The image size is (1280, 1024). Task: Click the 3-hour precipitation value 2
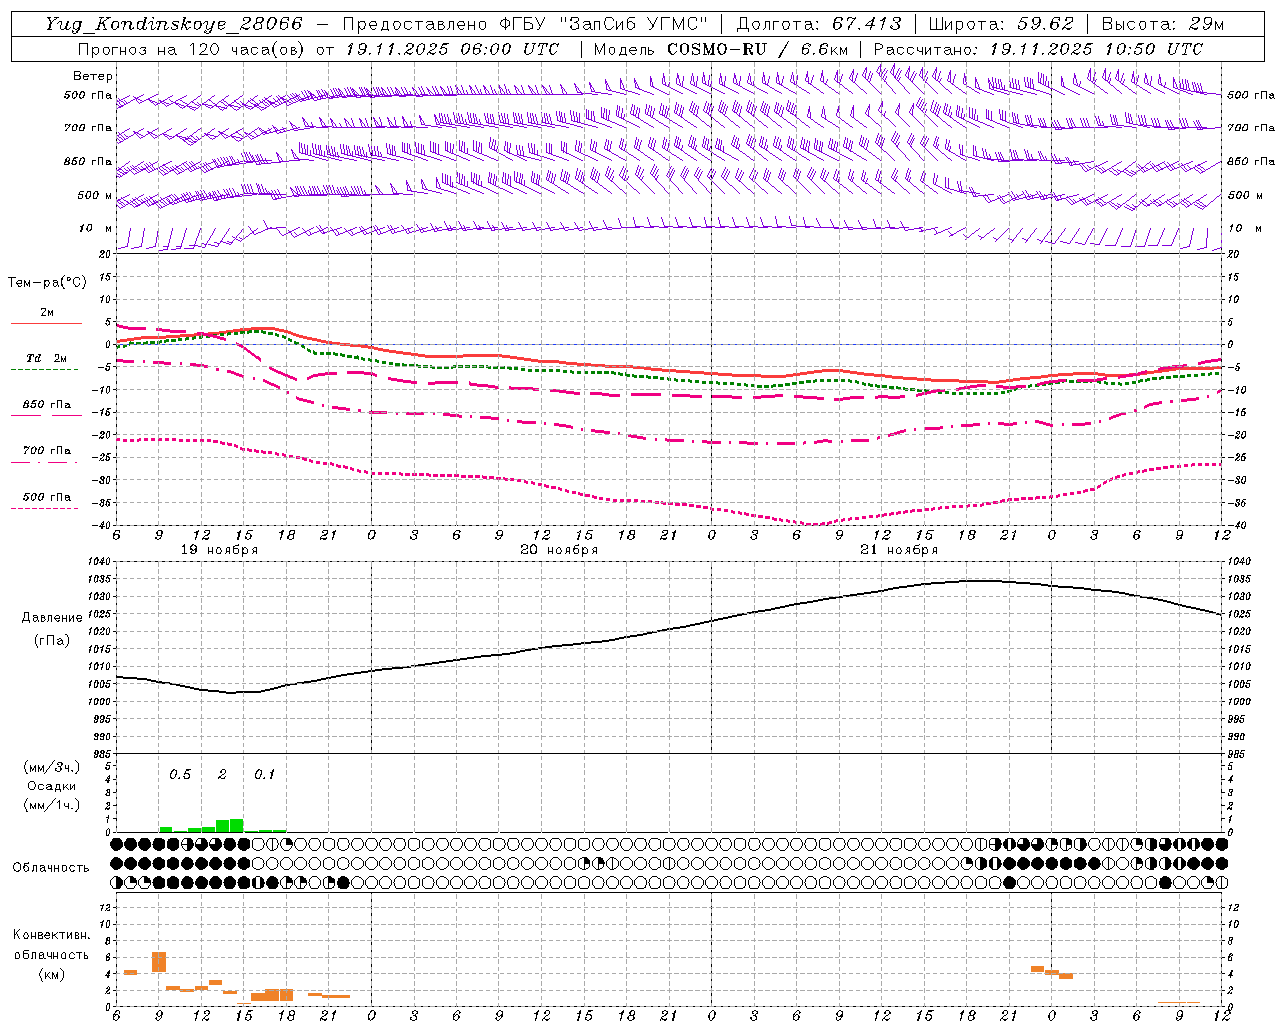pos(222,774)
